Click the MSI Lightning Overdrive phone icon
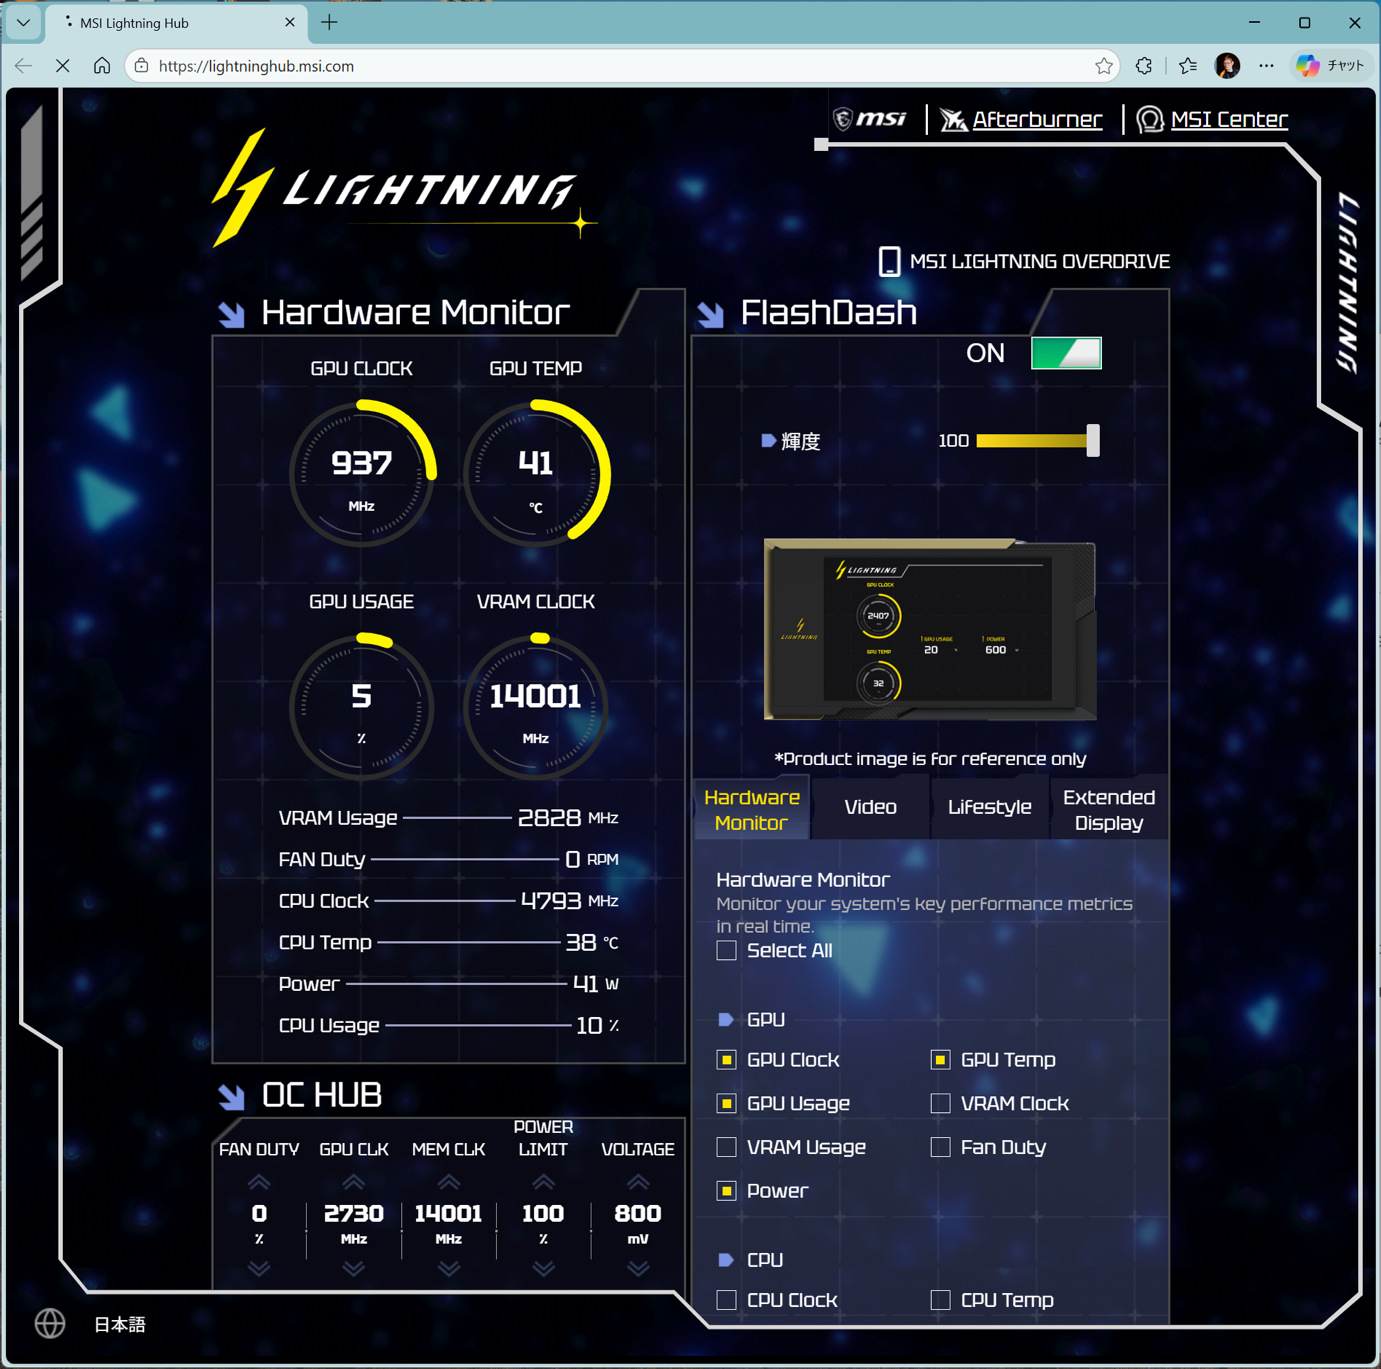 [889, 261]
